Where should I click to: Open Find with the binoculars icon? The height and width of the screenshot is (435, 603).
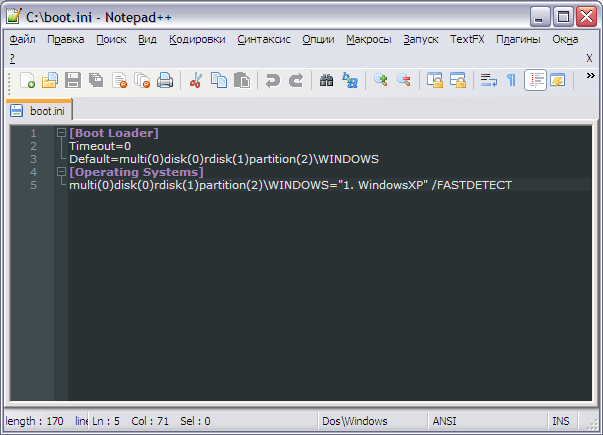click(326, 81)
